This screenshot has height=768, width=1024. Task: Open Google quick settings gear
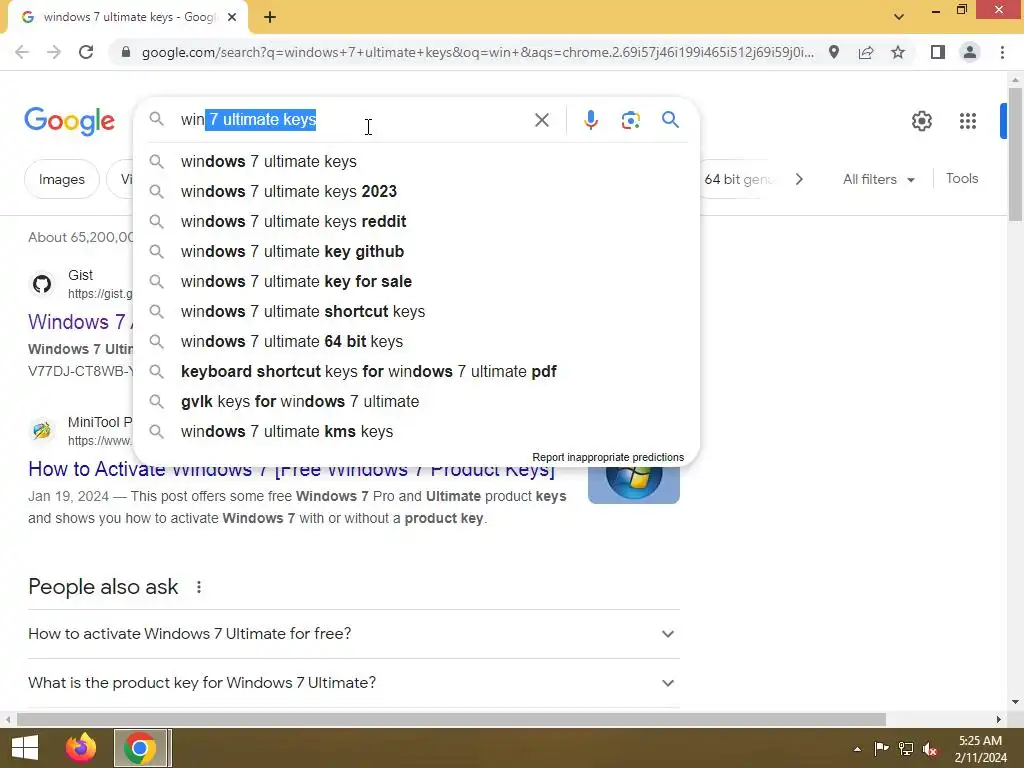point(921,121)
